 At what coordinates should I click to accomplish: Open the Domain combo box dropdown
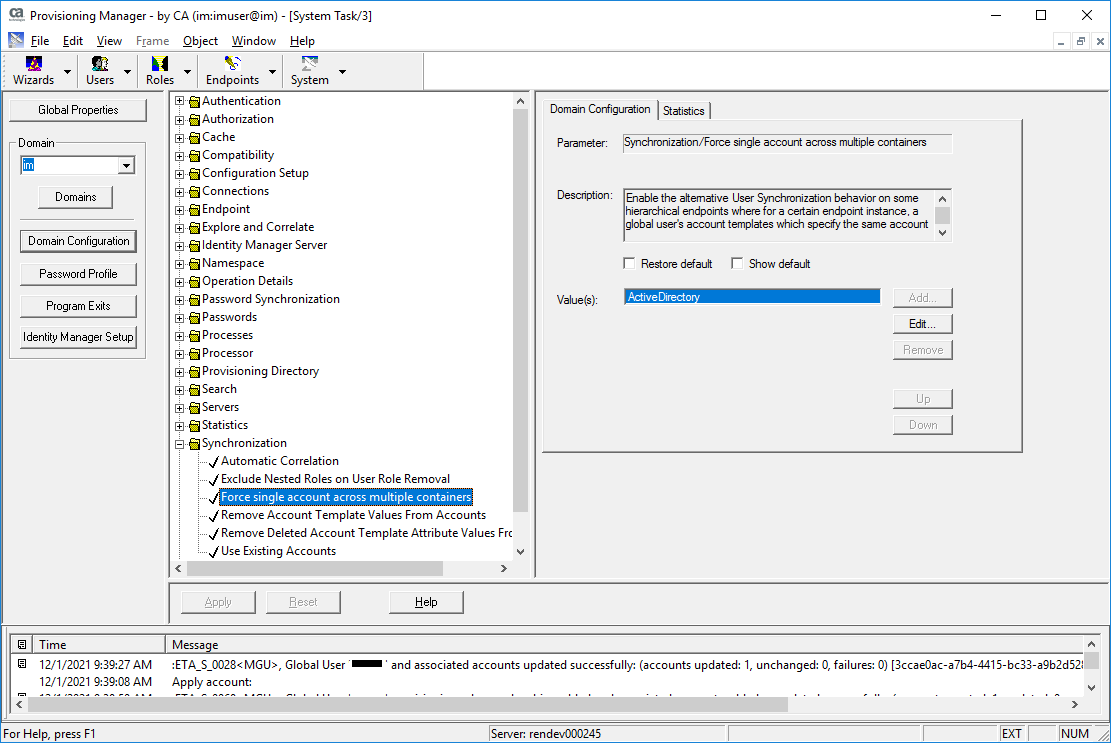[126, 166]
